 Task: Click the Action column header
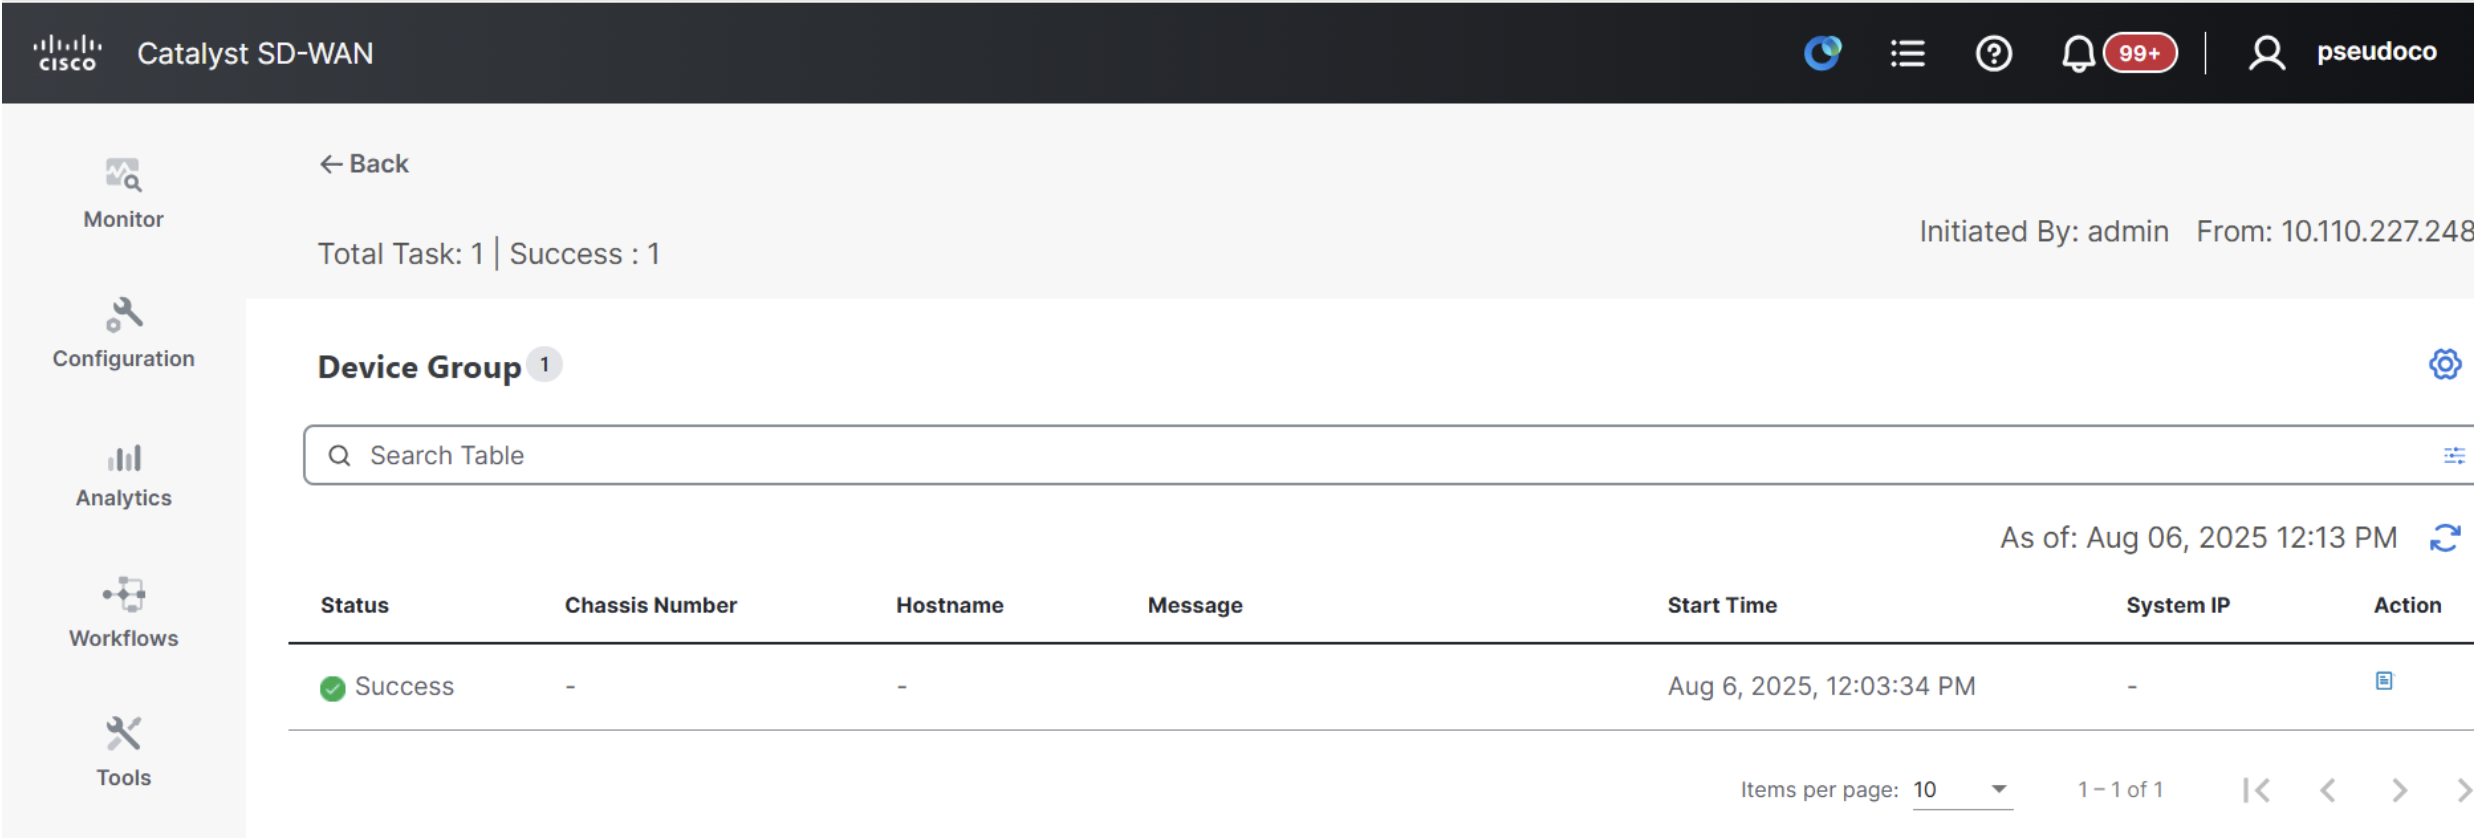pyautogui.click(x=2408, y=605)
